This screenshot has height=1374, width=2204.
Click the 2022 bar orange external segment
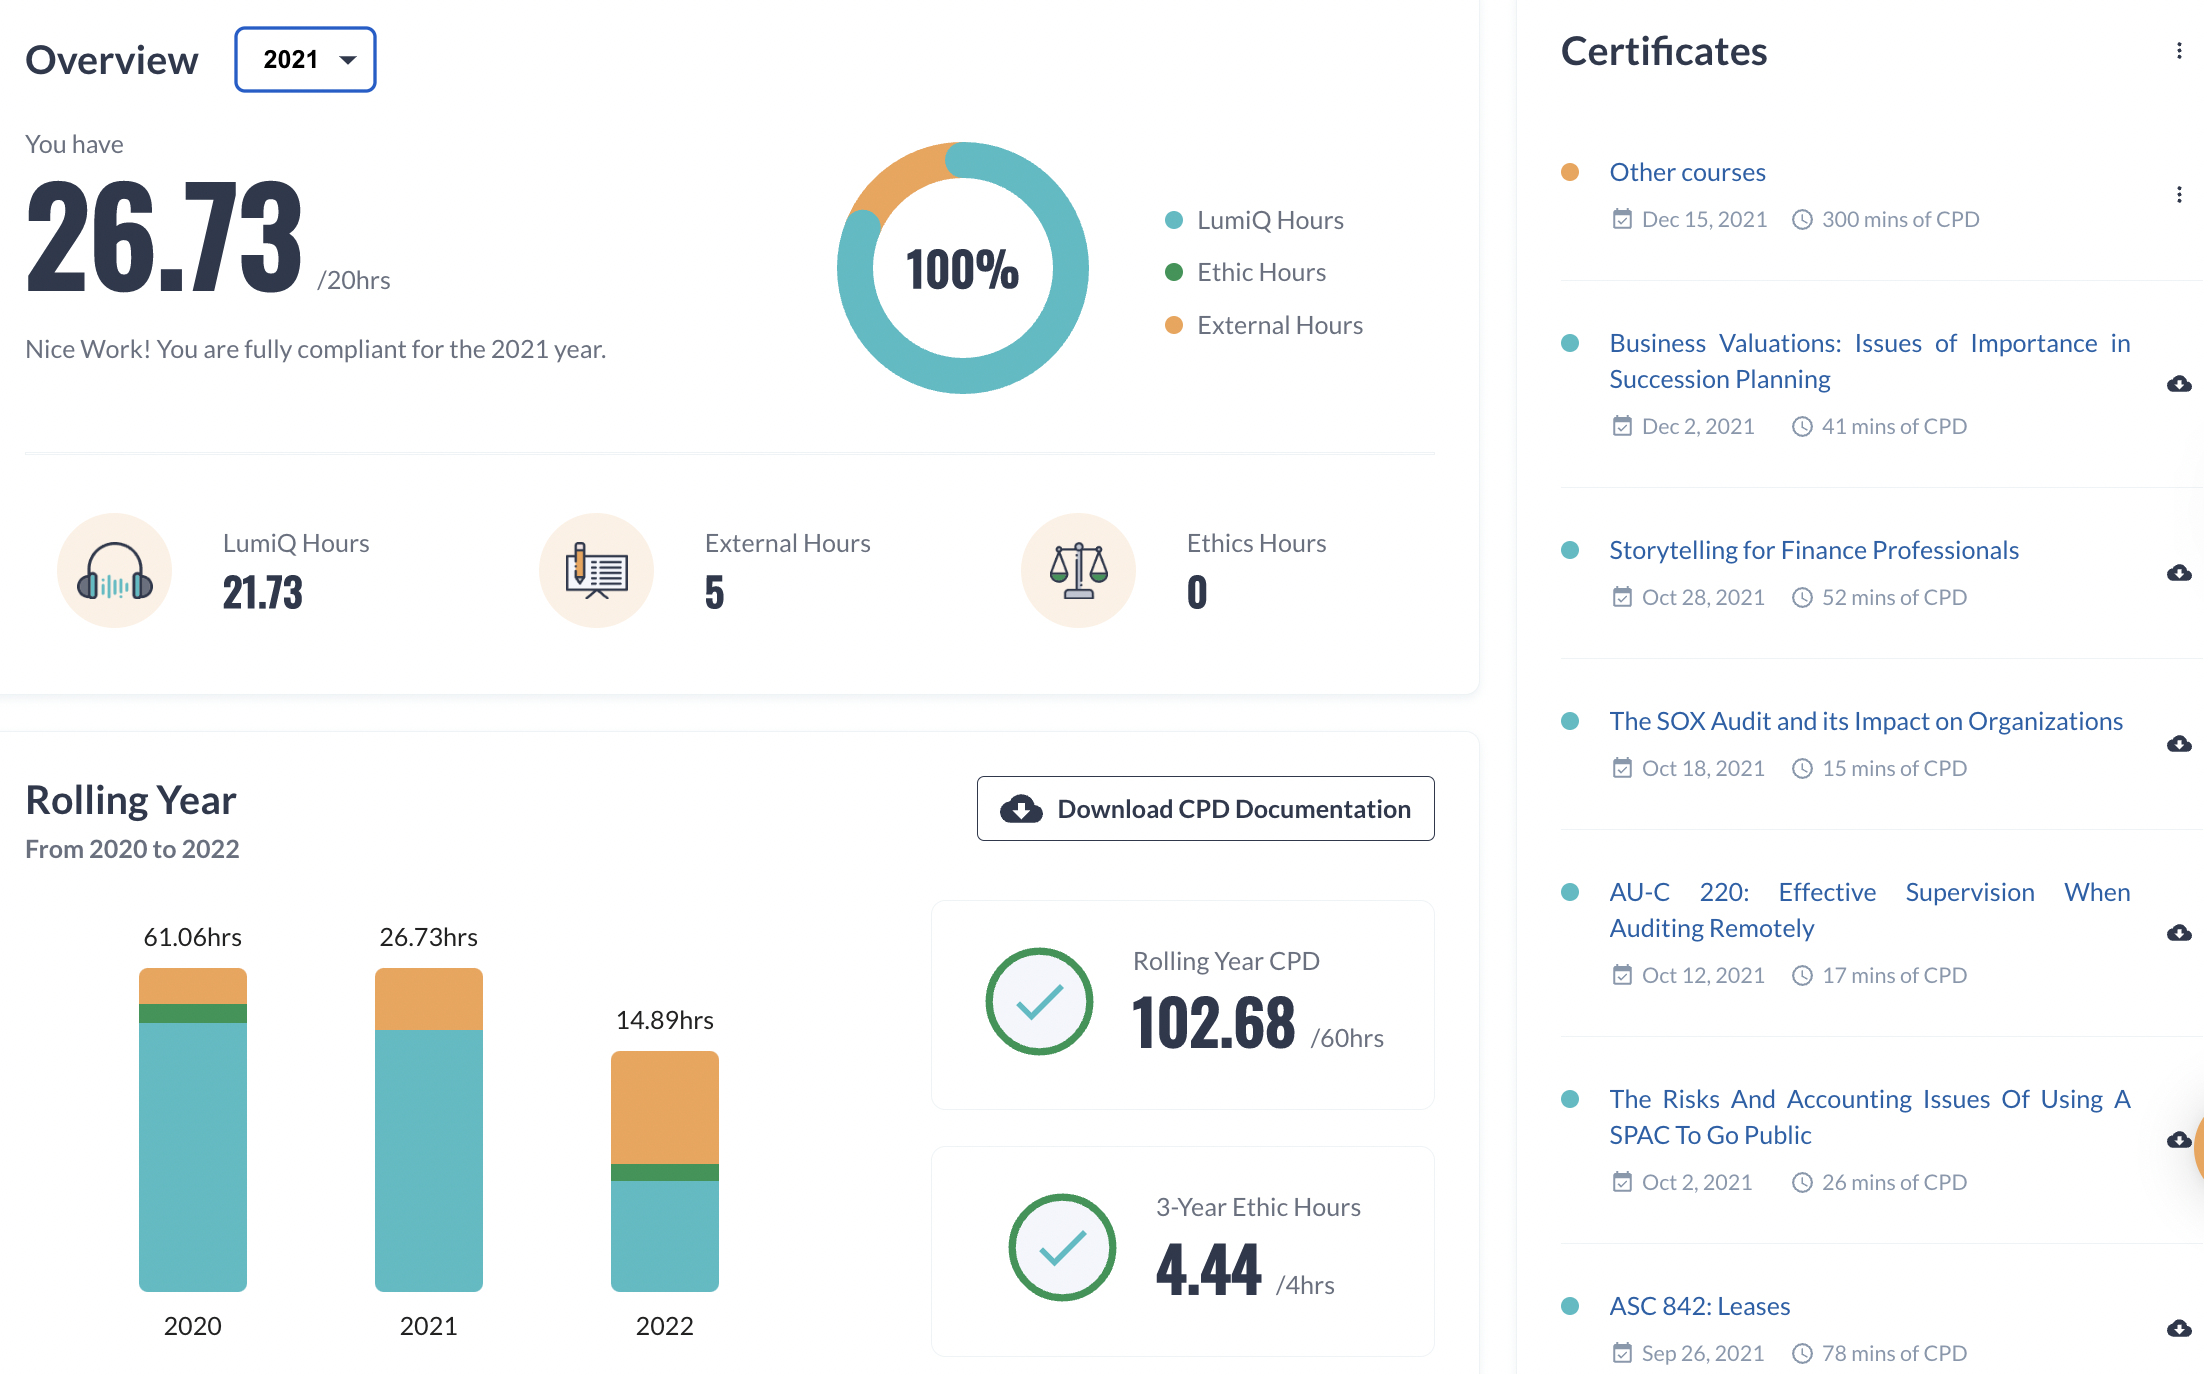click(664, 1107)
